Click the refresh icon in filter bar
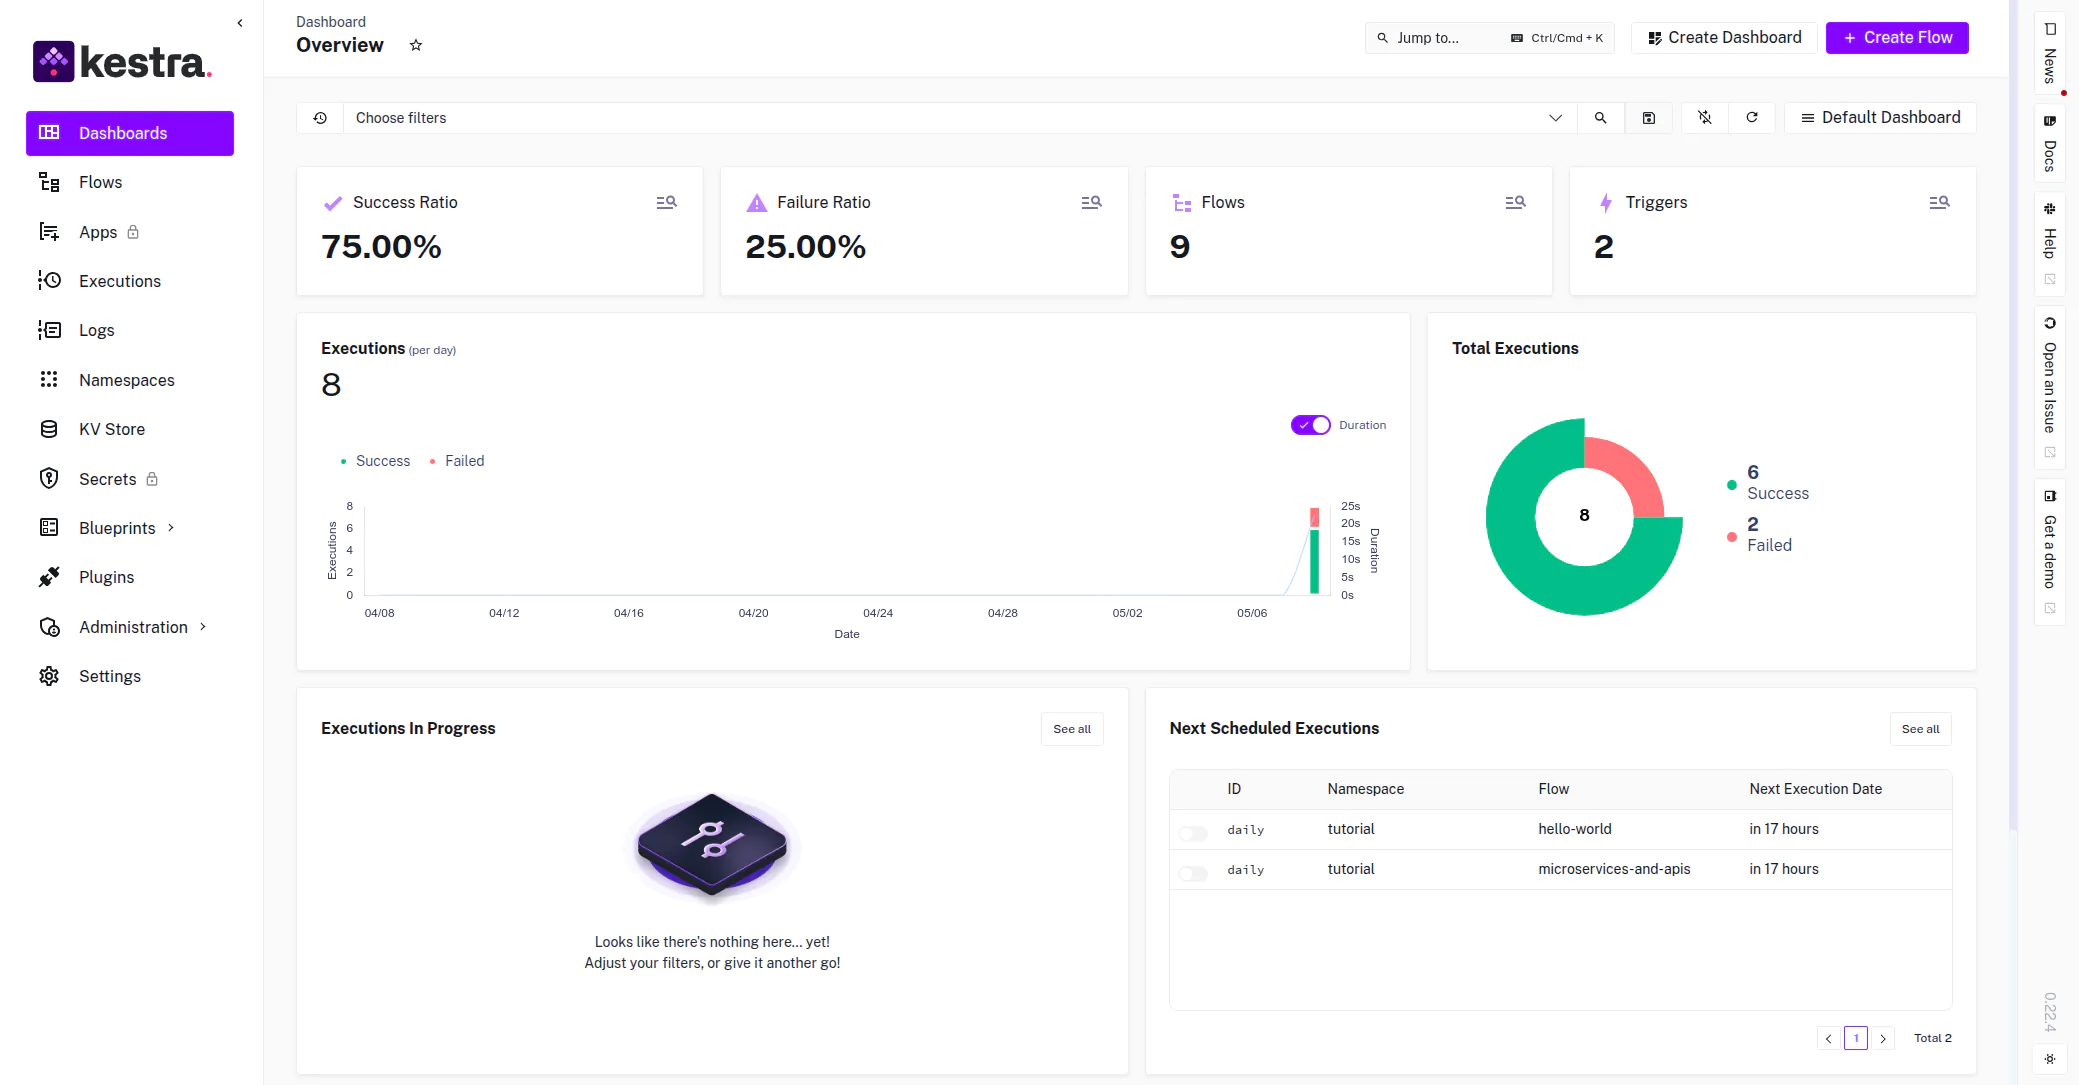 click(1752, 118)
